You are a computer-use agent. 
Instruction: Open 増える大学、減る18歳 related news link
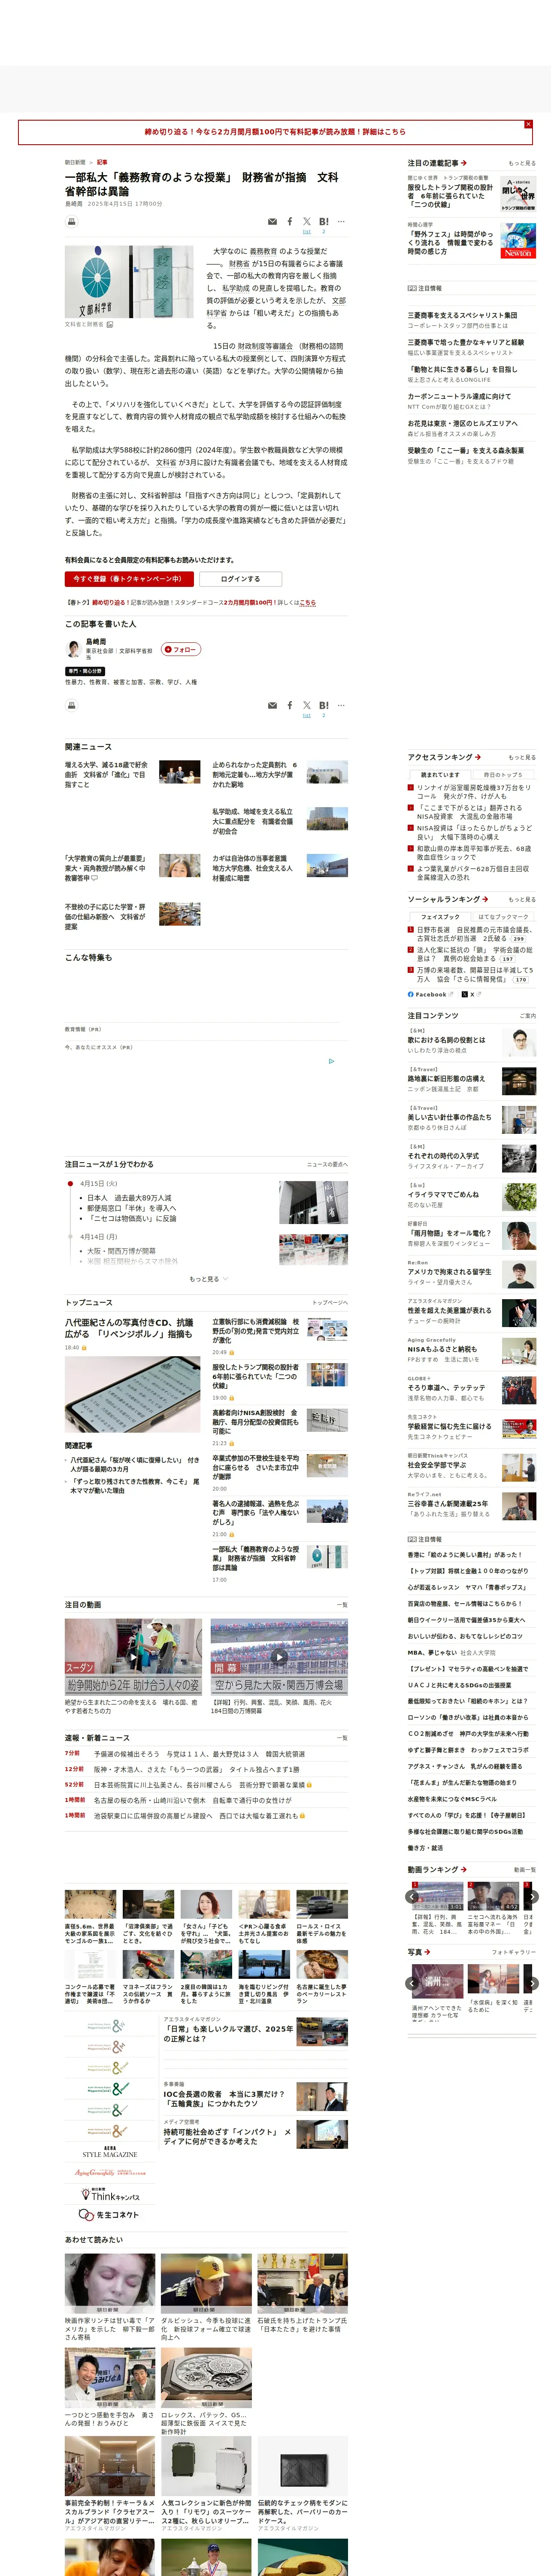107,774
